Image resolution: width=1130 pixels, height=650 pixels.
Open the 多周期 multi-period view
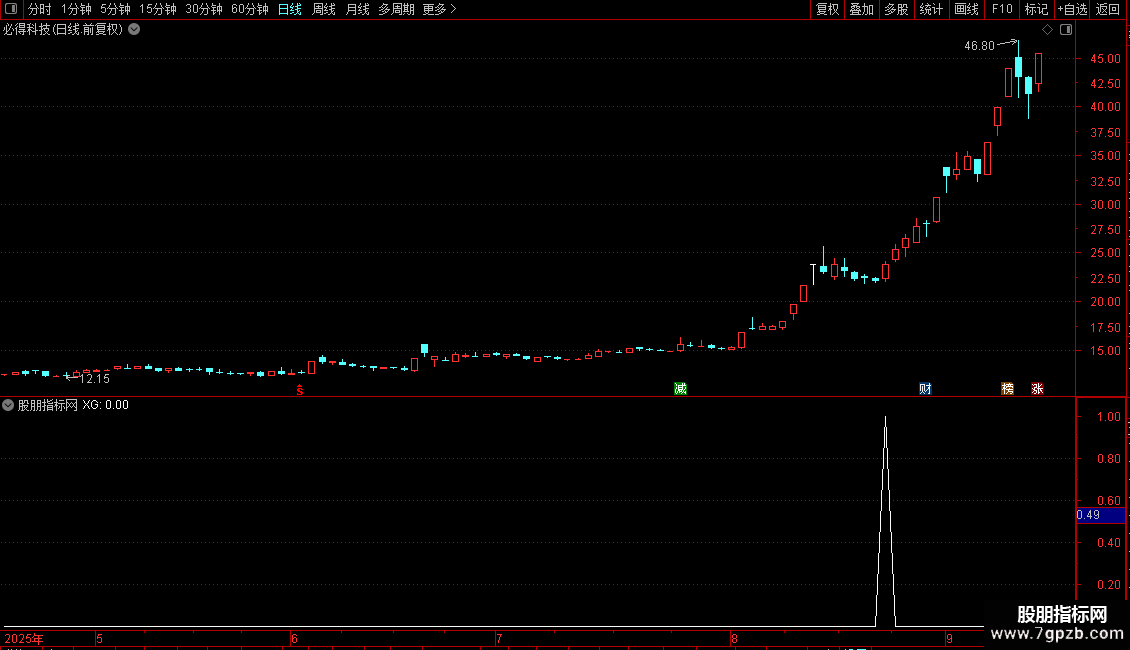tap(396, 9)
